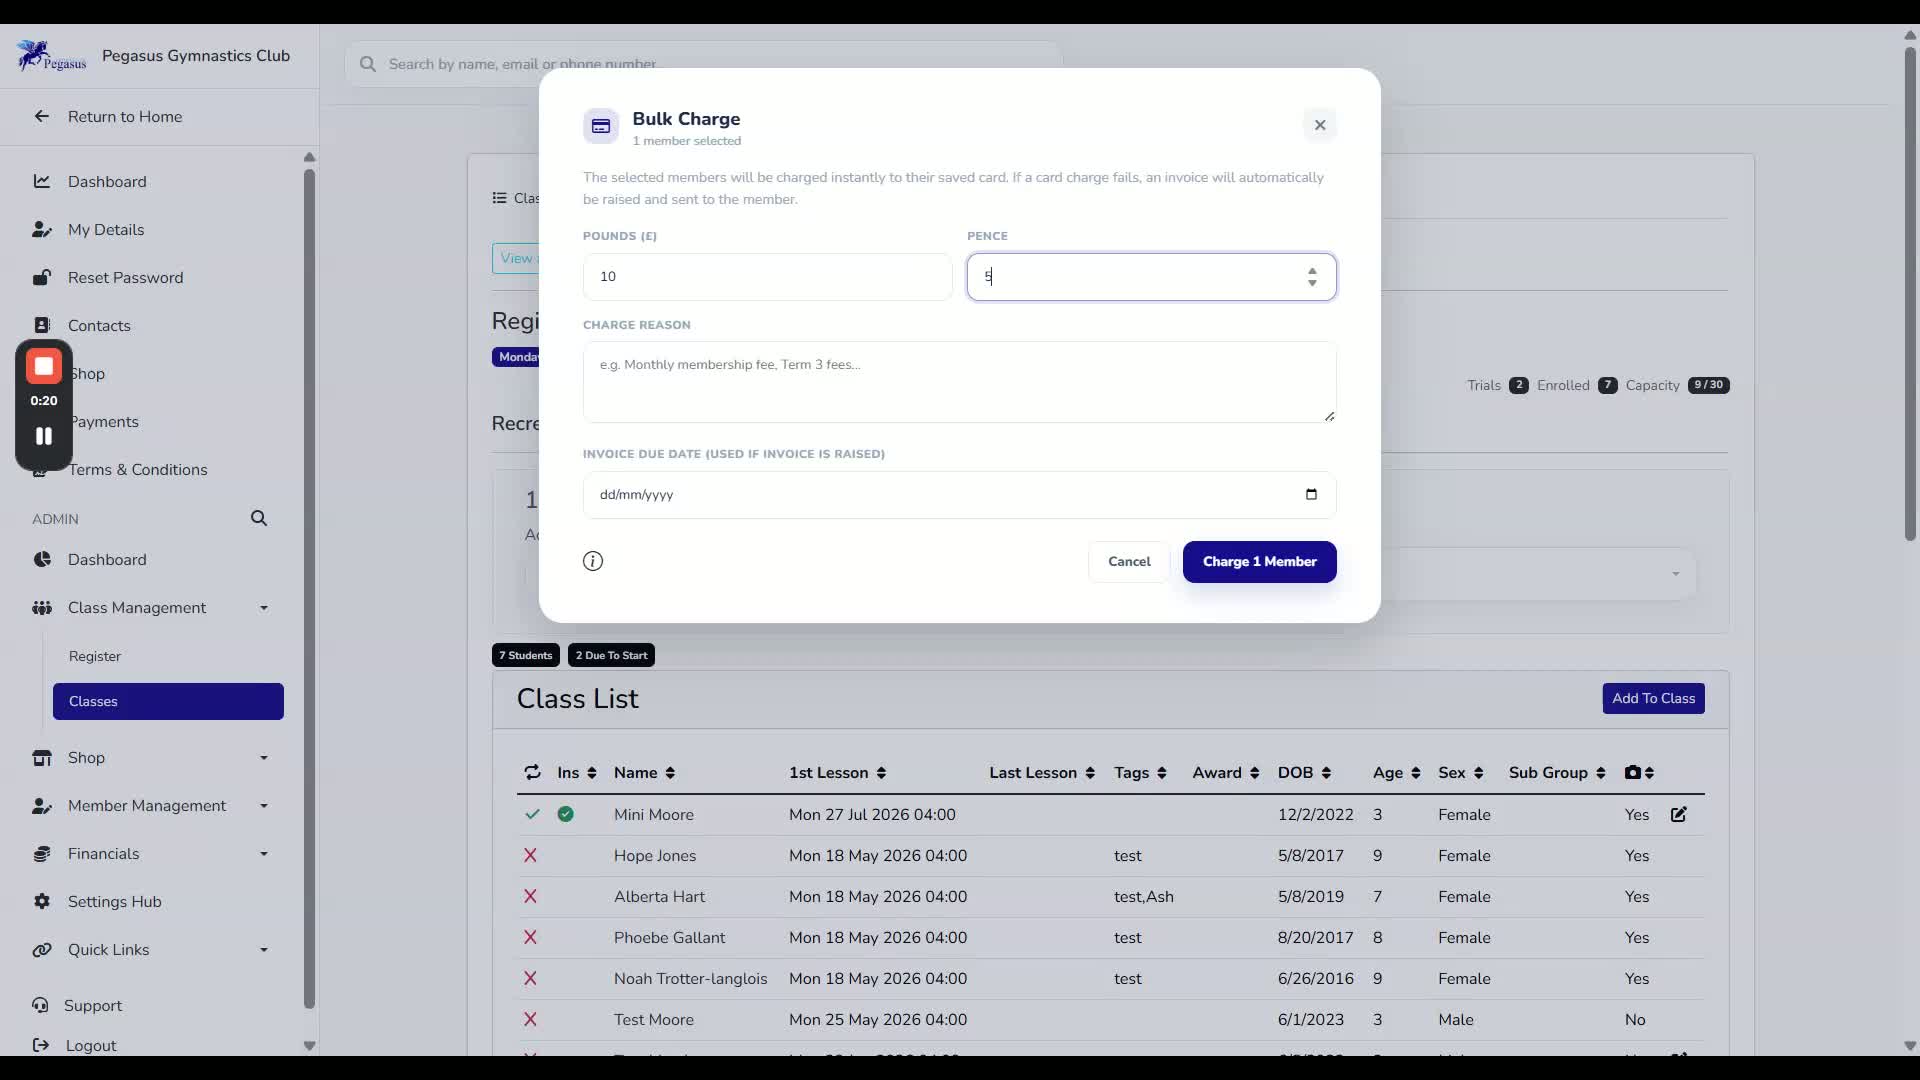The height and width of the screenshot is (1080, 1920).
Task: Open edit icon for Mini Moore row
Action: 1679,814
